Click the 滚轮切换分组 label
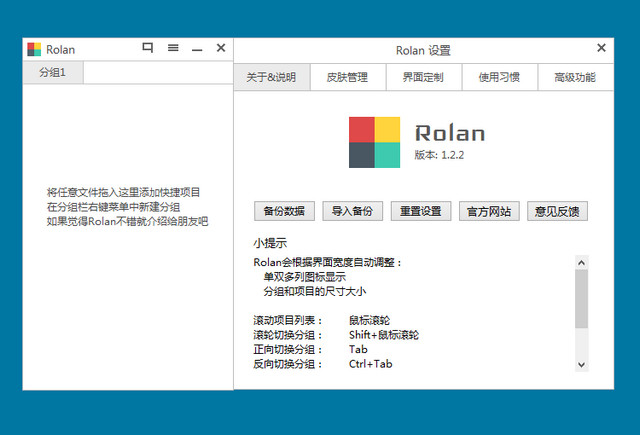640x435 pixels. [288, 335]
